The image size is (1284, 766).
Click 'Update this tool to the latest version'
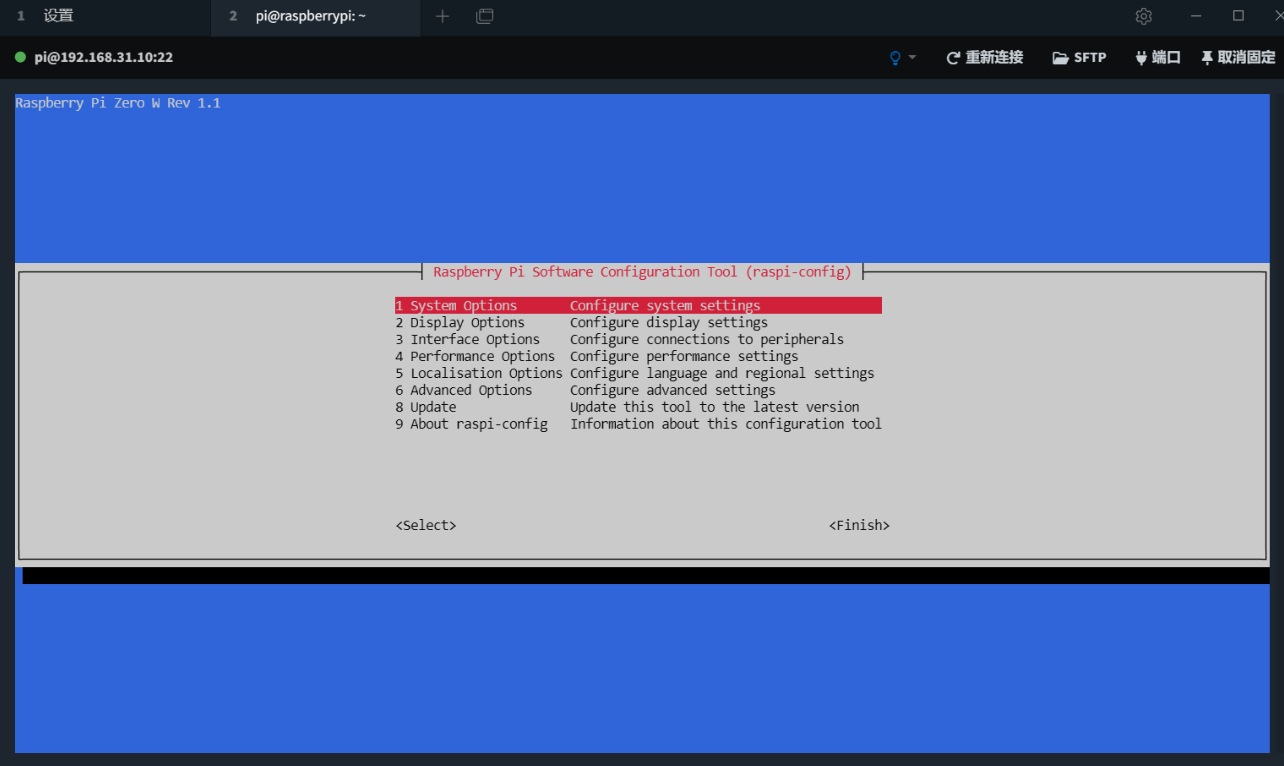715,408
